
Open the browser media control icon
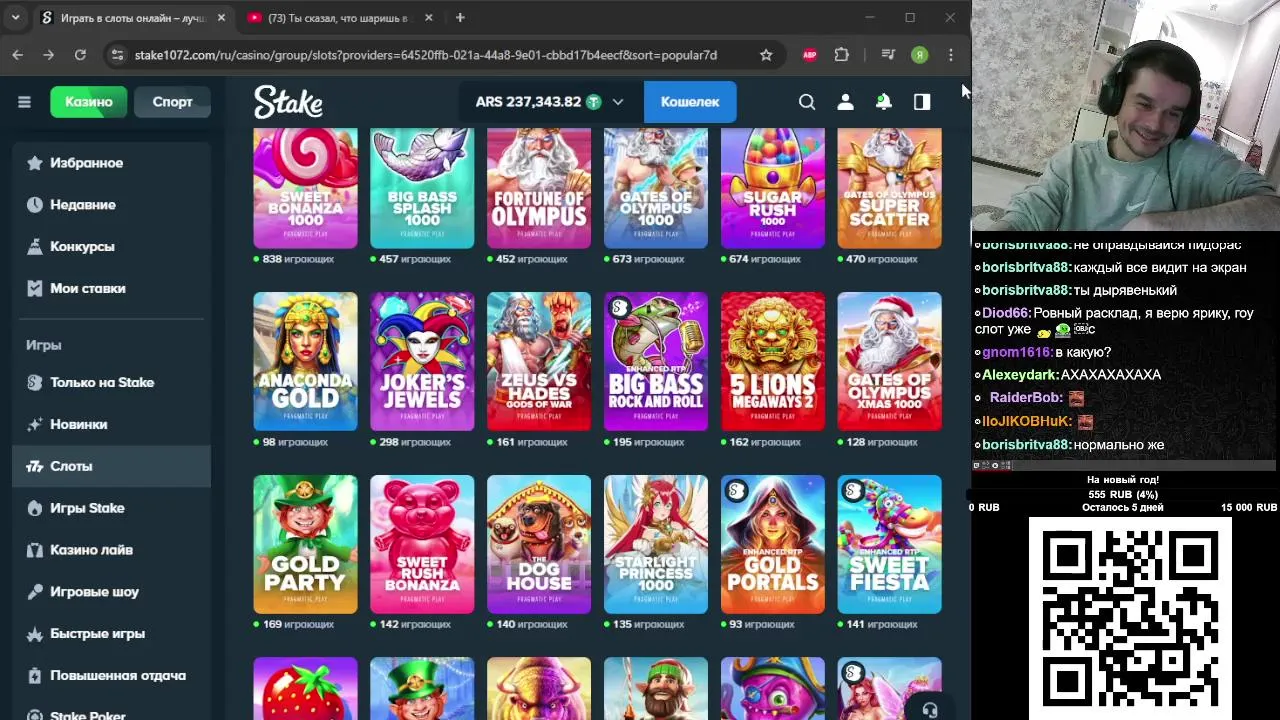888,55
